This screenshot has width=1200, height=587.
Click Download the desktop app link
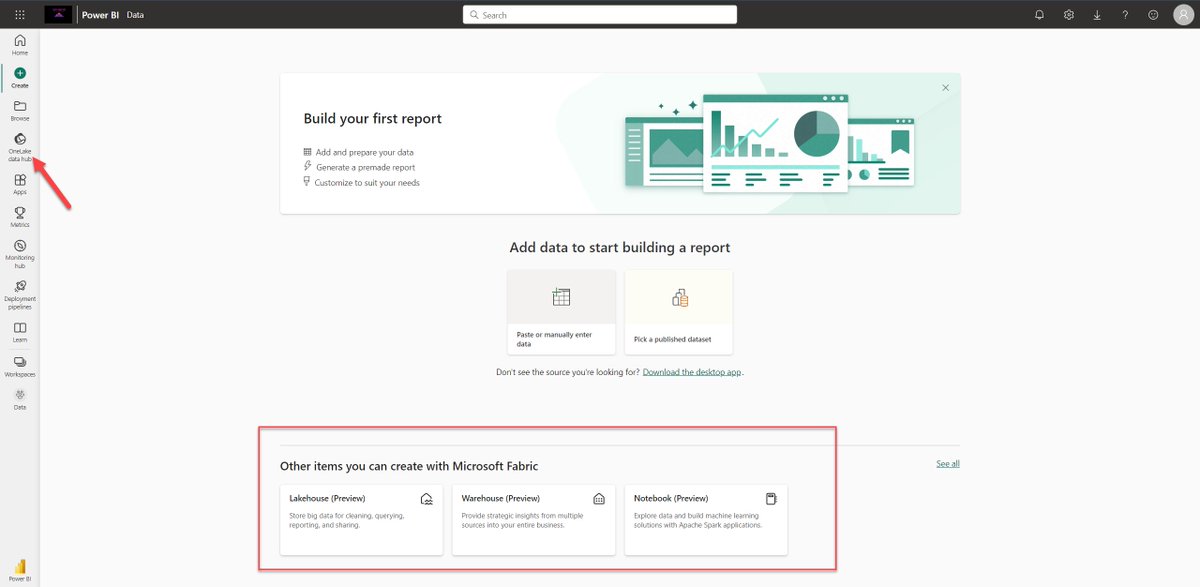coord(692,372)
